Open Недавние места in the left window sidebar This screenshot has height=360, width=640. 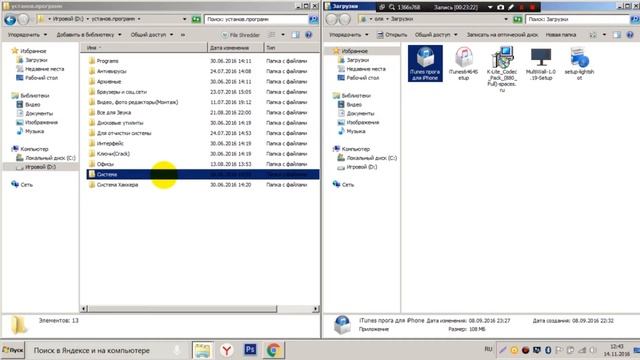(x=44, y=69)
